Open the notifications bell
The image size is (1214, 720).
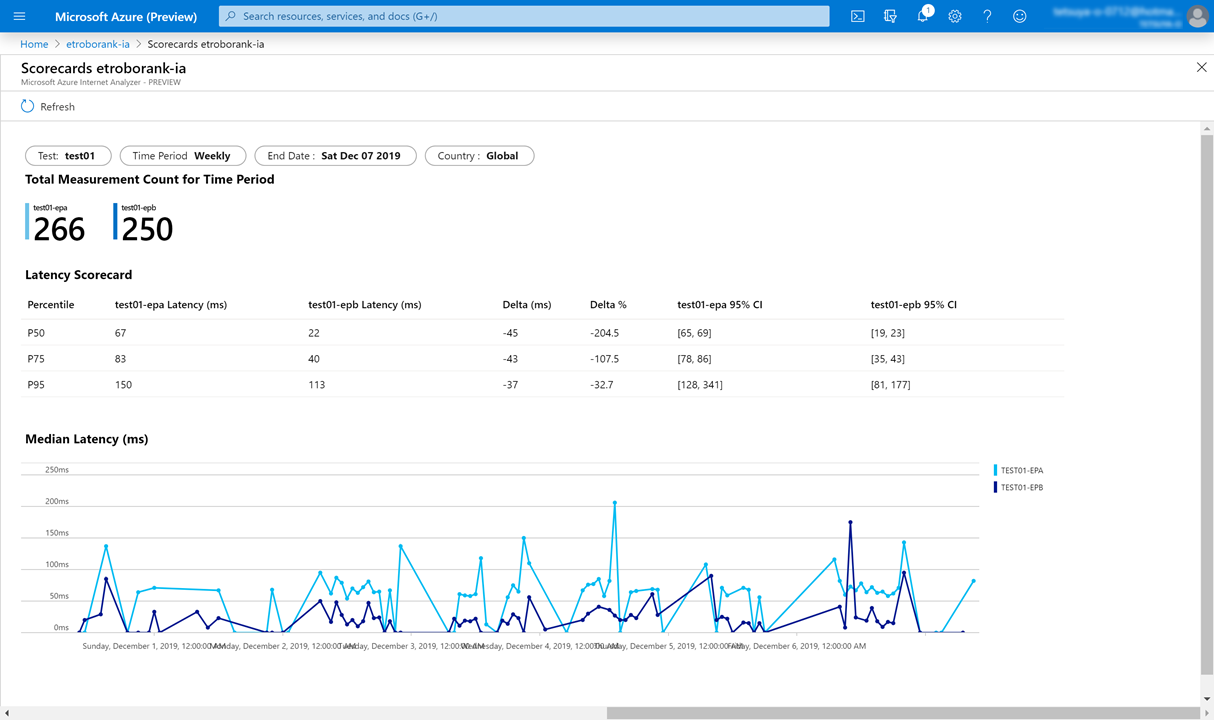click(x=922, y=16)
